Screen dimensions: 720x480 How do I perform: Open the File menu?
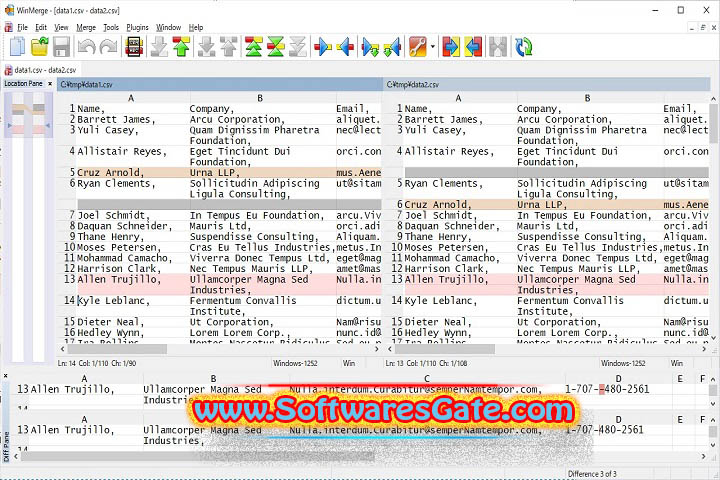22,28
